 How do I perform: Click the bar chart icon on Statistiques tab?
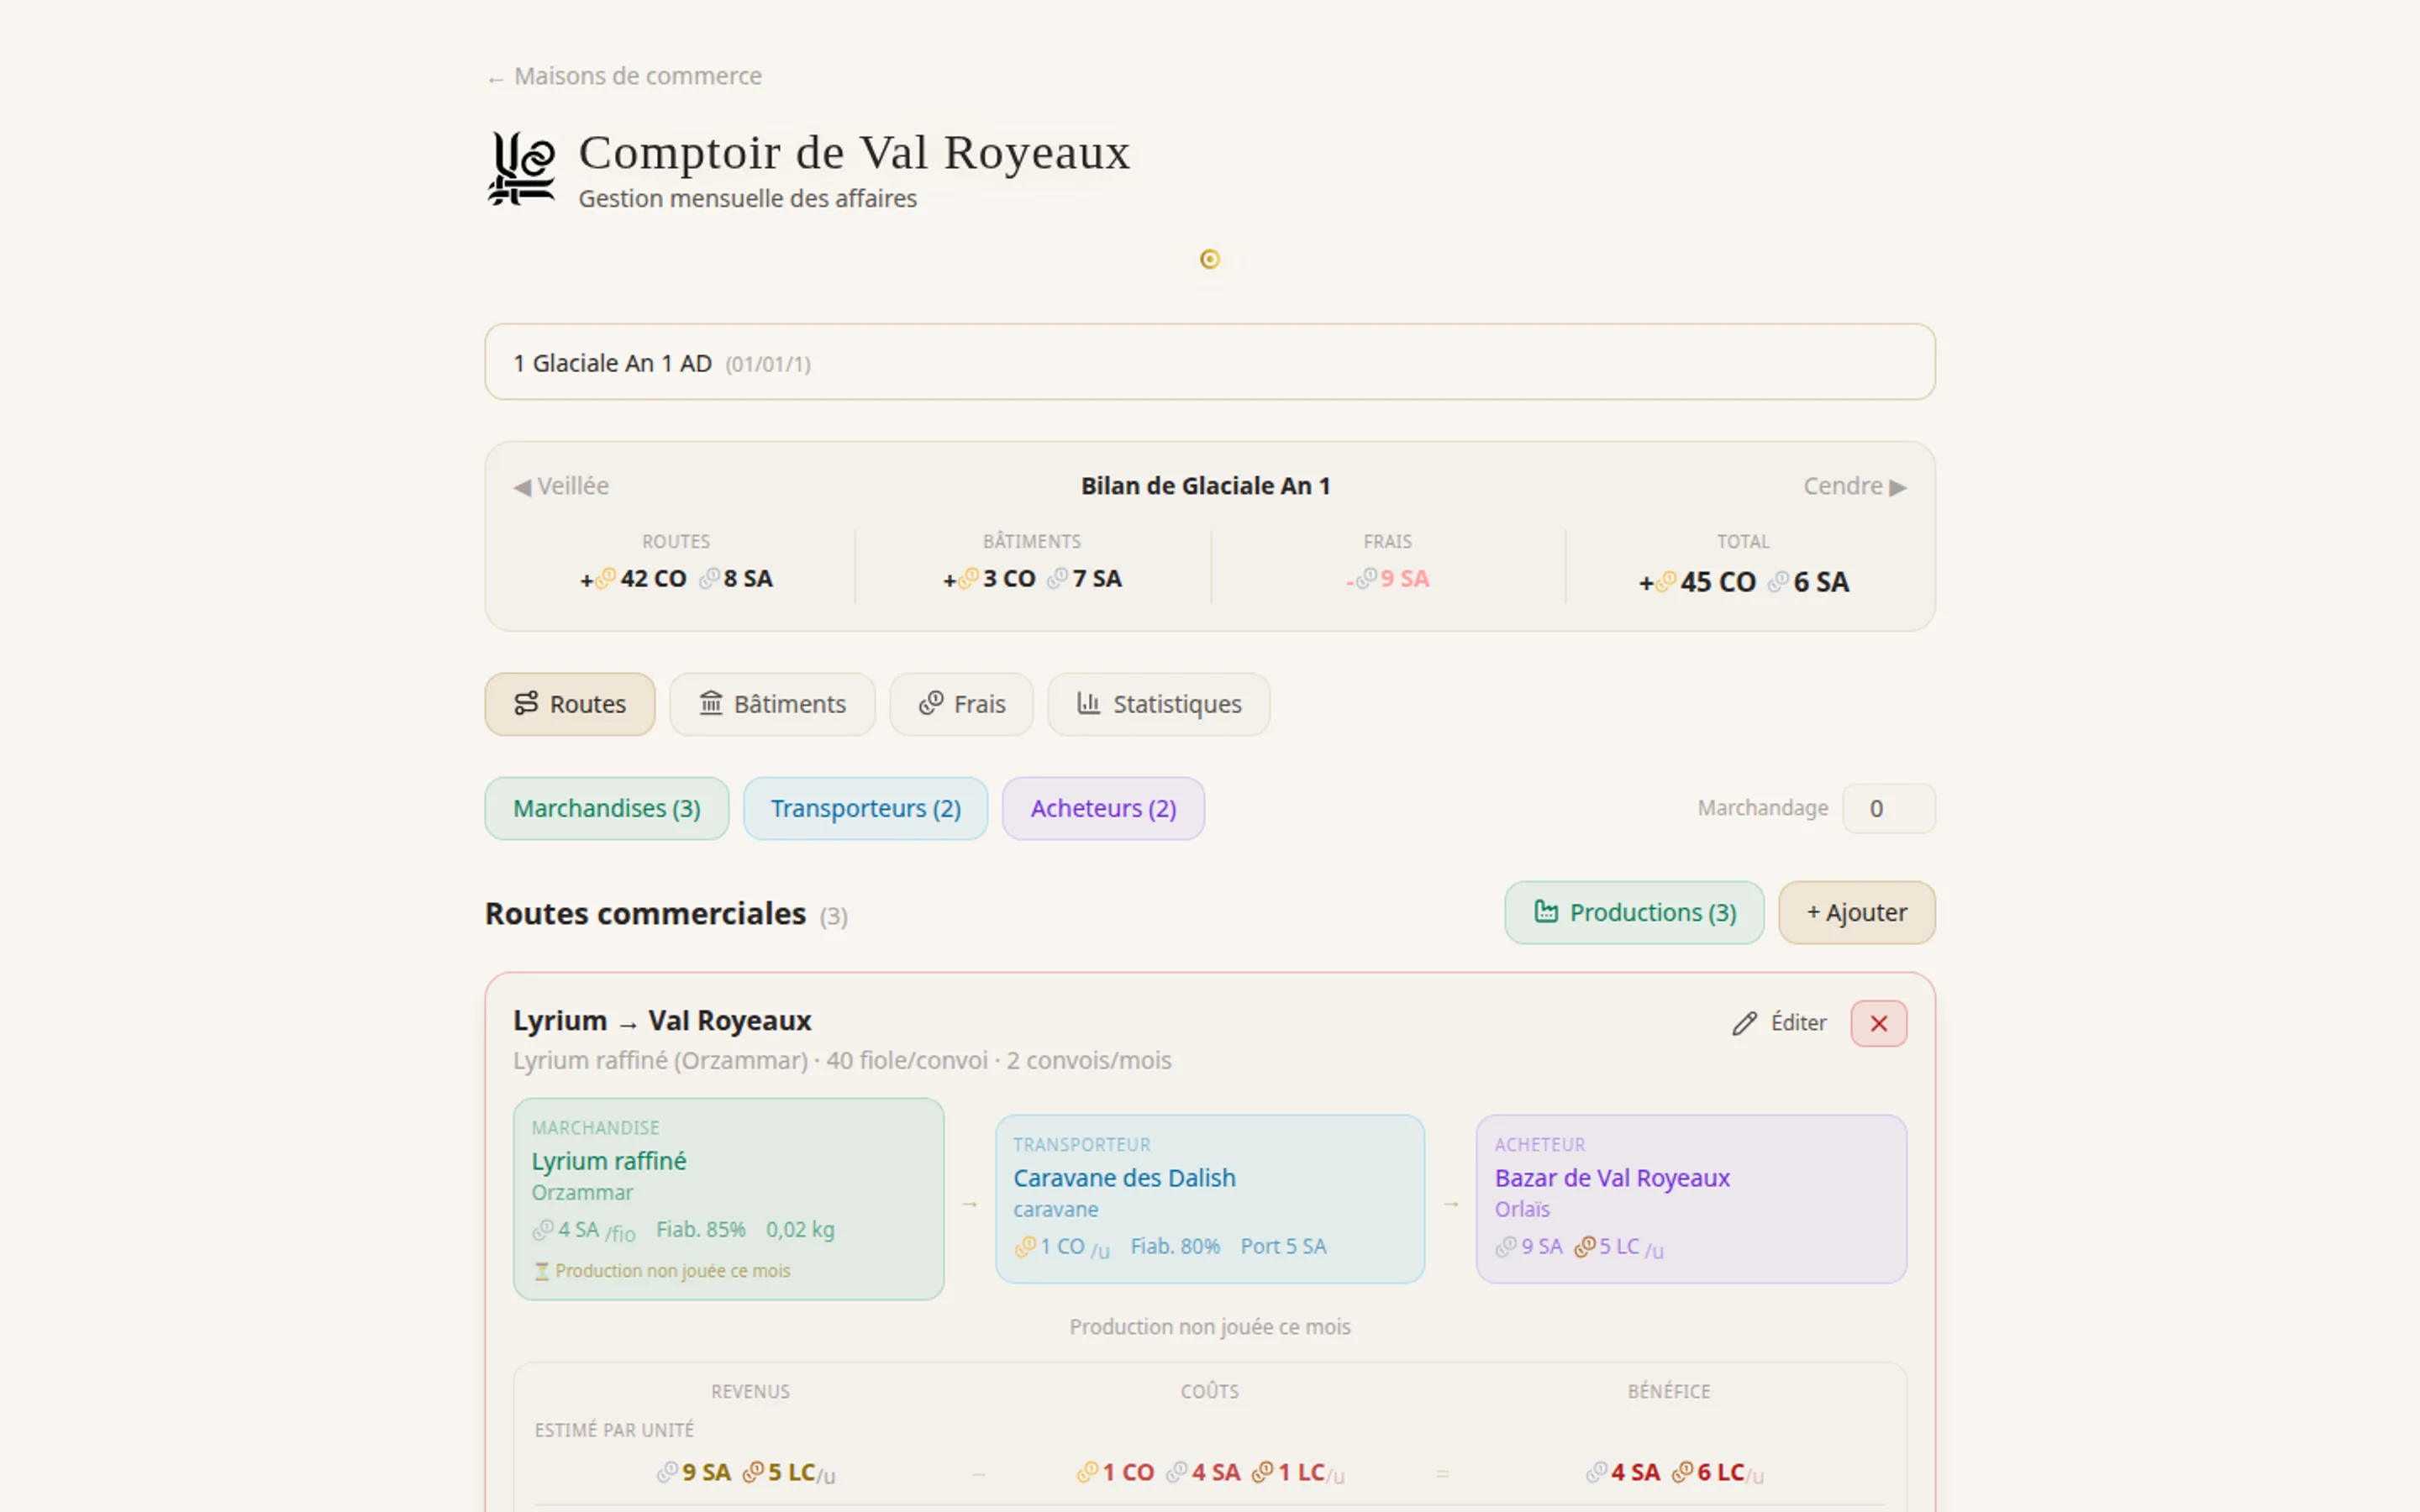point(1088,703)
